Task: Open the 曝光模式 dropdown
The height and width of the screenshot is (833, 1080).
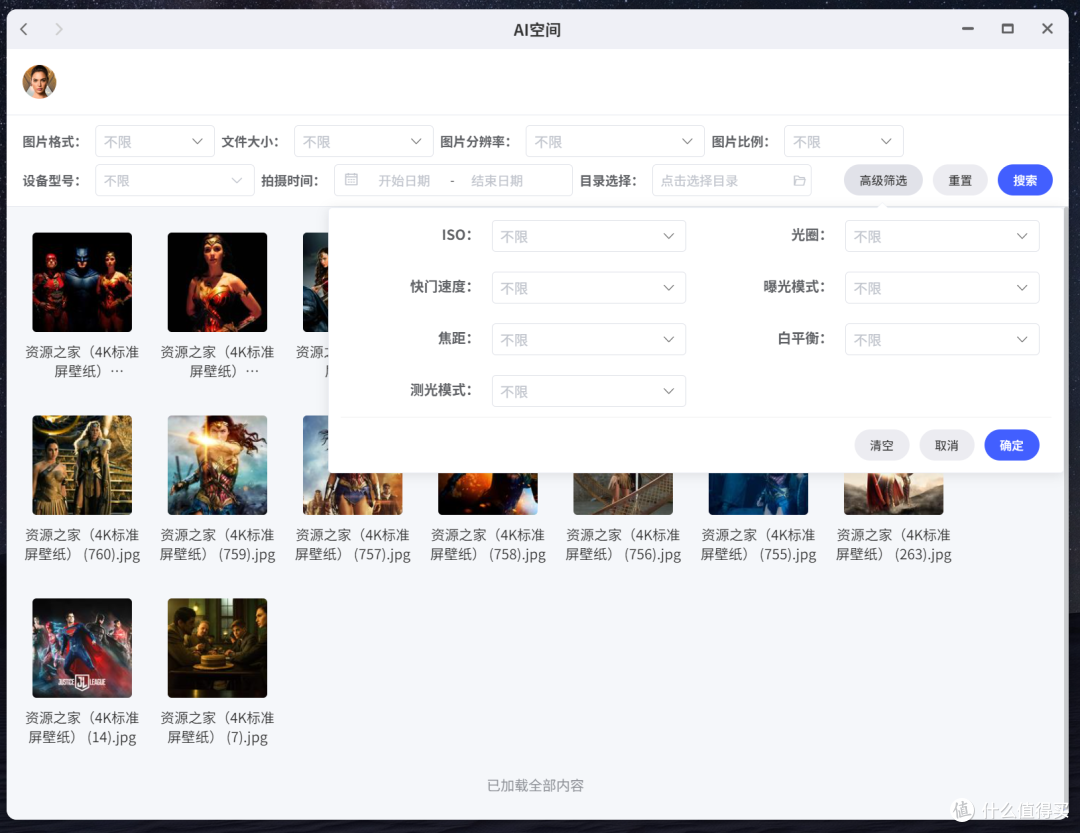Action: tap(942, 287)
